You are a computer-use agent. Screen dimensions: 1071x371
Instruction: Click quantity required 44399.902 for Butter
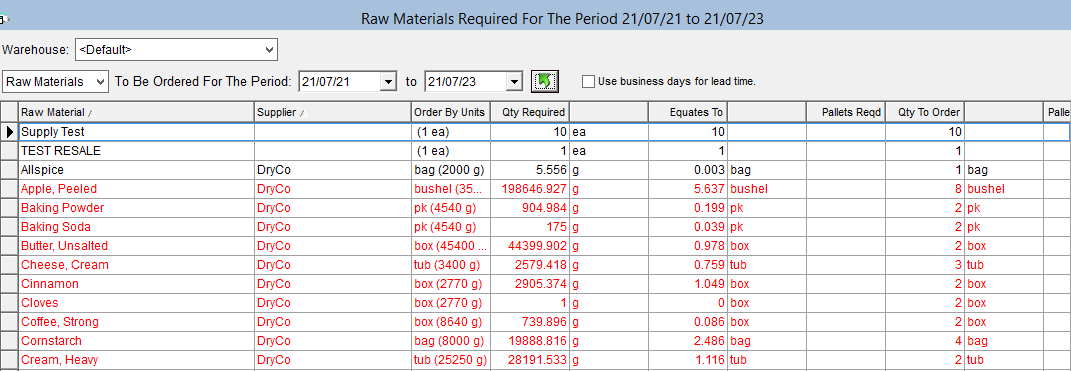529,246
